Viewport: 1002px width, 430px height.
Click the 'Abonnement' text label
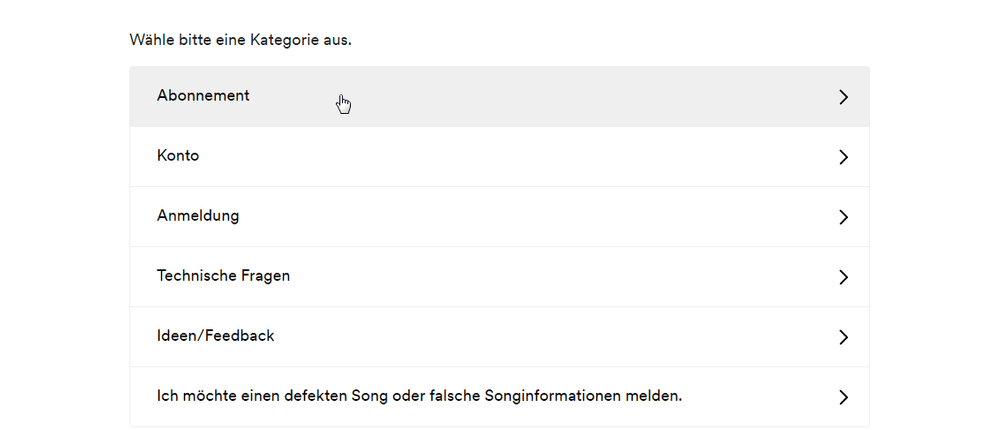[203, 96]
